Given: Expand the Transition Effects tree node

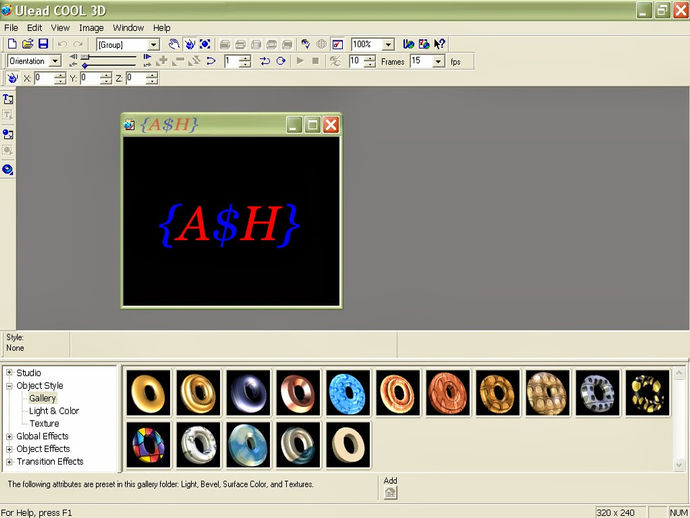Looking at the screenshot, I should coord(9,462).
